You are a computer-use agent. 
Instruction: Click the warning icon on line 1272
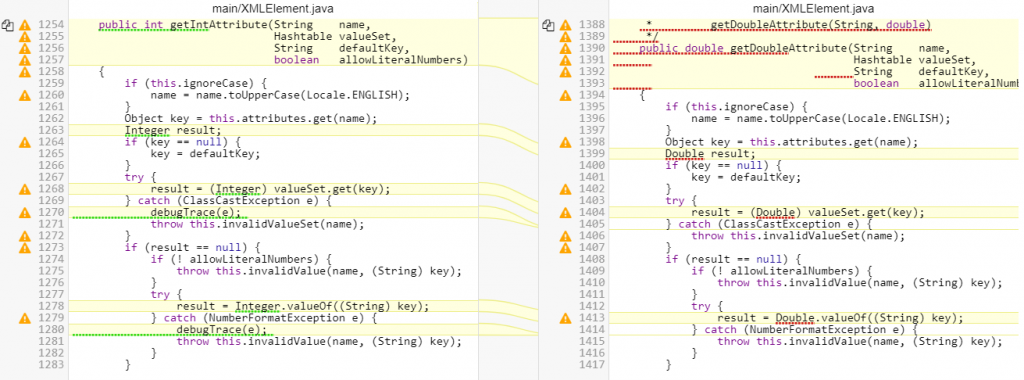(x=25, y=236)
